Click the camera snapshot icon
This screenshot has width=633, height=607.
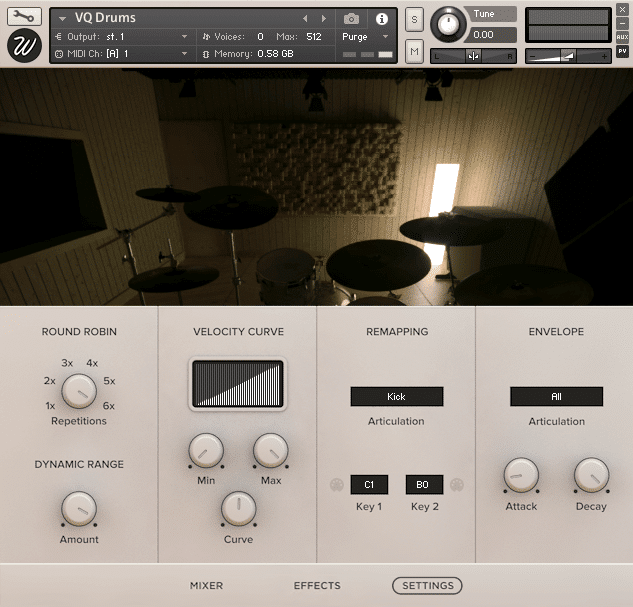point(351,19)
